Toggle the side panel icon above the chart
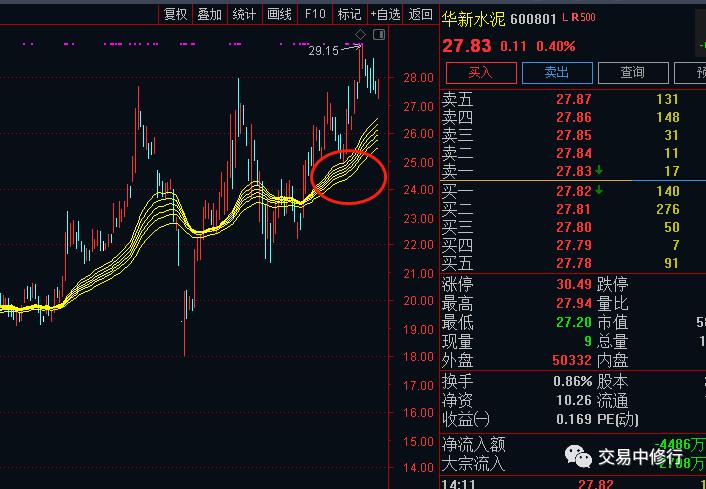Image resolution: width=706 pixels, height=489 pixels. coord(379,34)
